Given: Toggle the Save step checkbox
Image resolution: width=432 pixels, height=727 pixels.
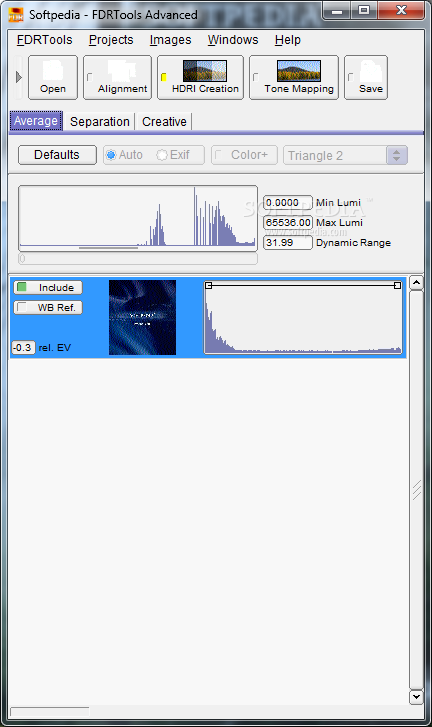Looking at the screenshot, I should (x=350, y=77).
